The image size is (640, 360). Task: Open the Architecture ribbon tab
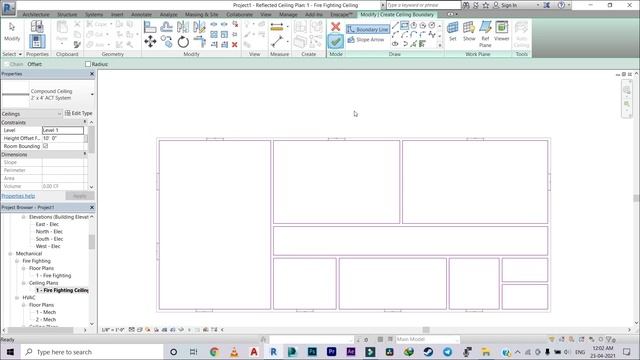click(x=36, y=14)
